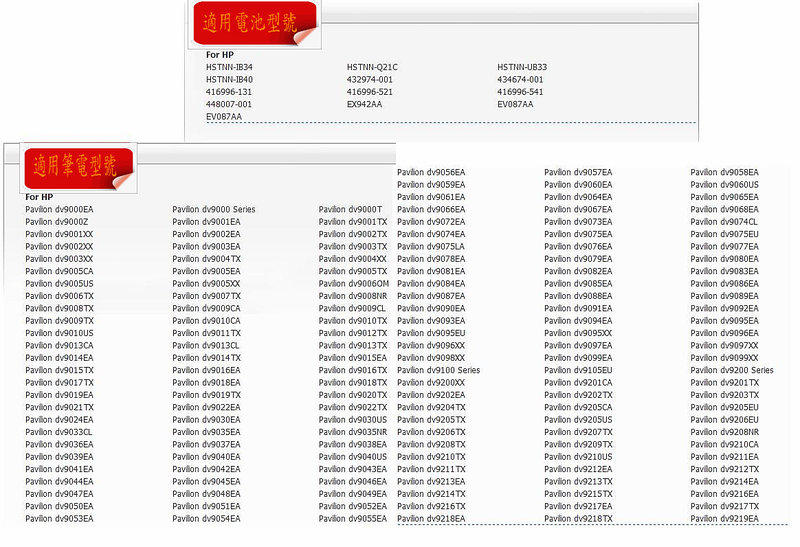Select the Pavilion dv9010CA entry
800x547 pixels.
coord(206,321)
